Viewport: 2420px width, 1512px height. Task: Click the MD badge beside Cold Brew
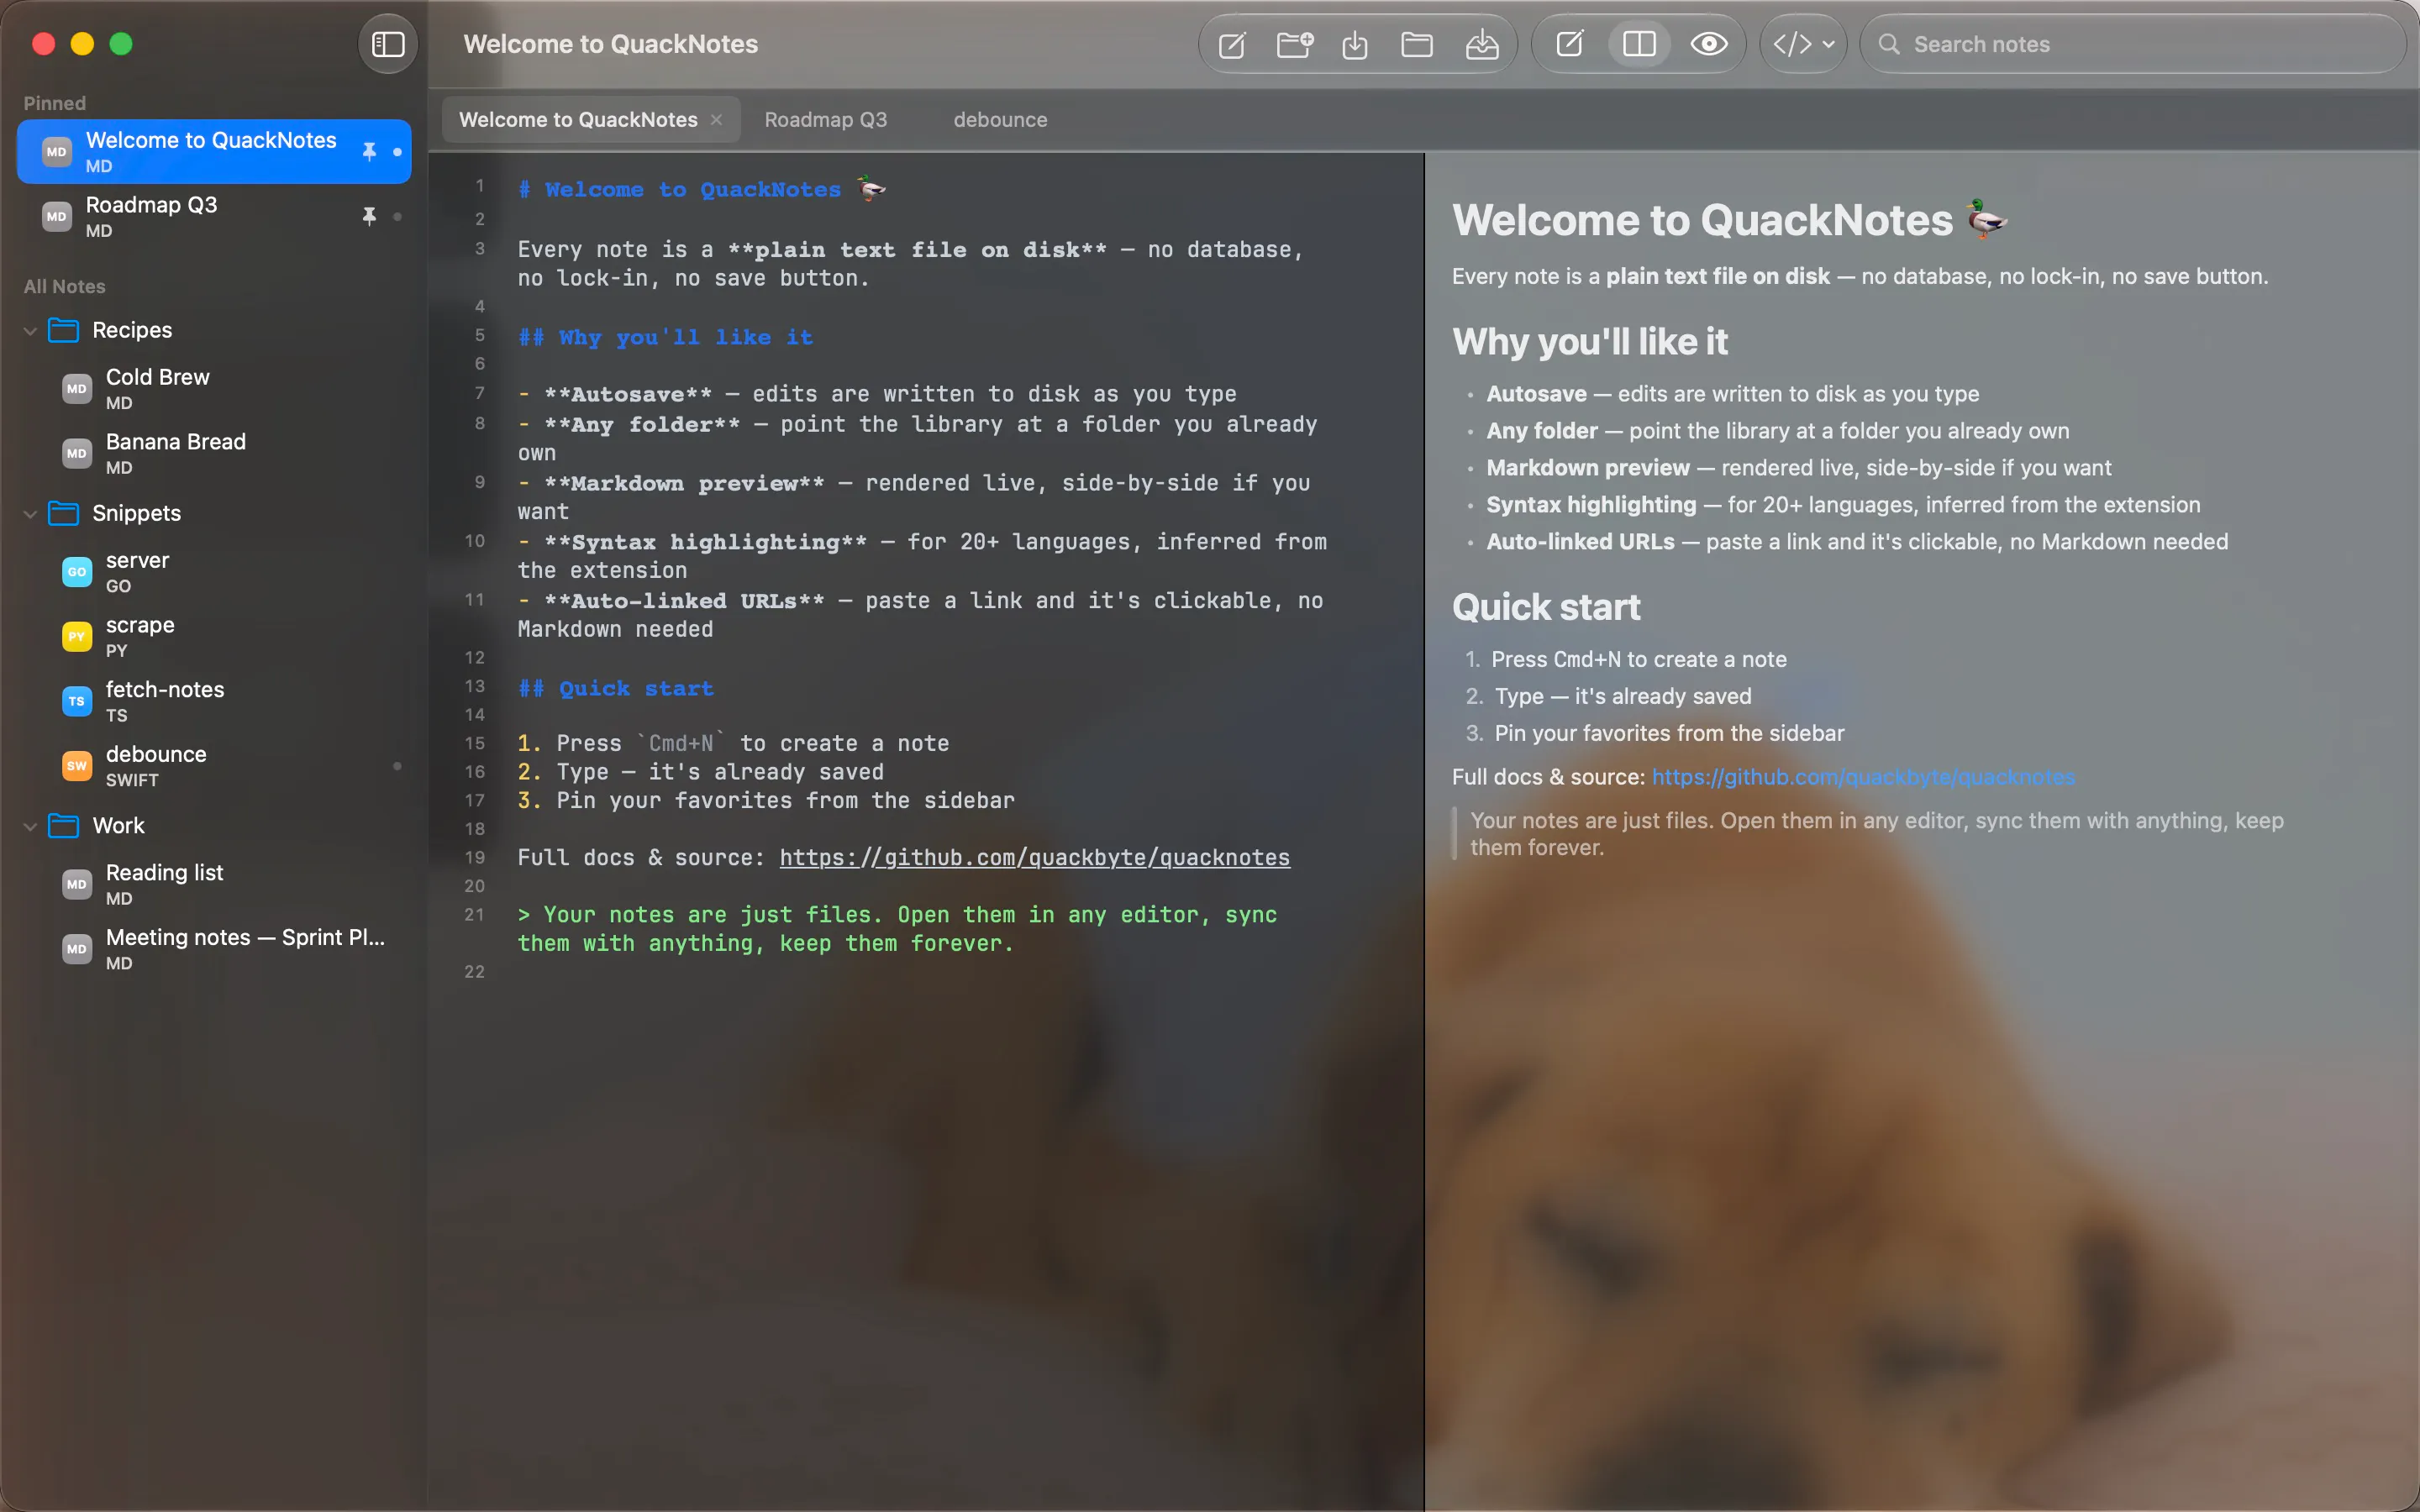[77, 389]
